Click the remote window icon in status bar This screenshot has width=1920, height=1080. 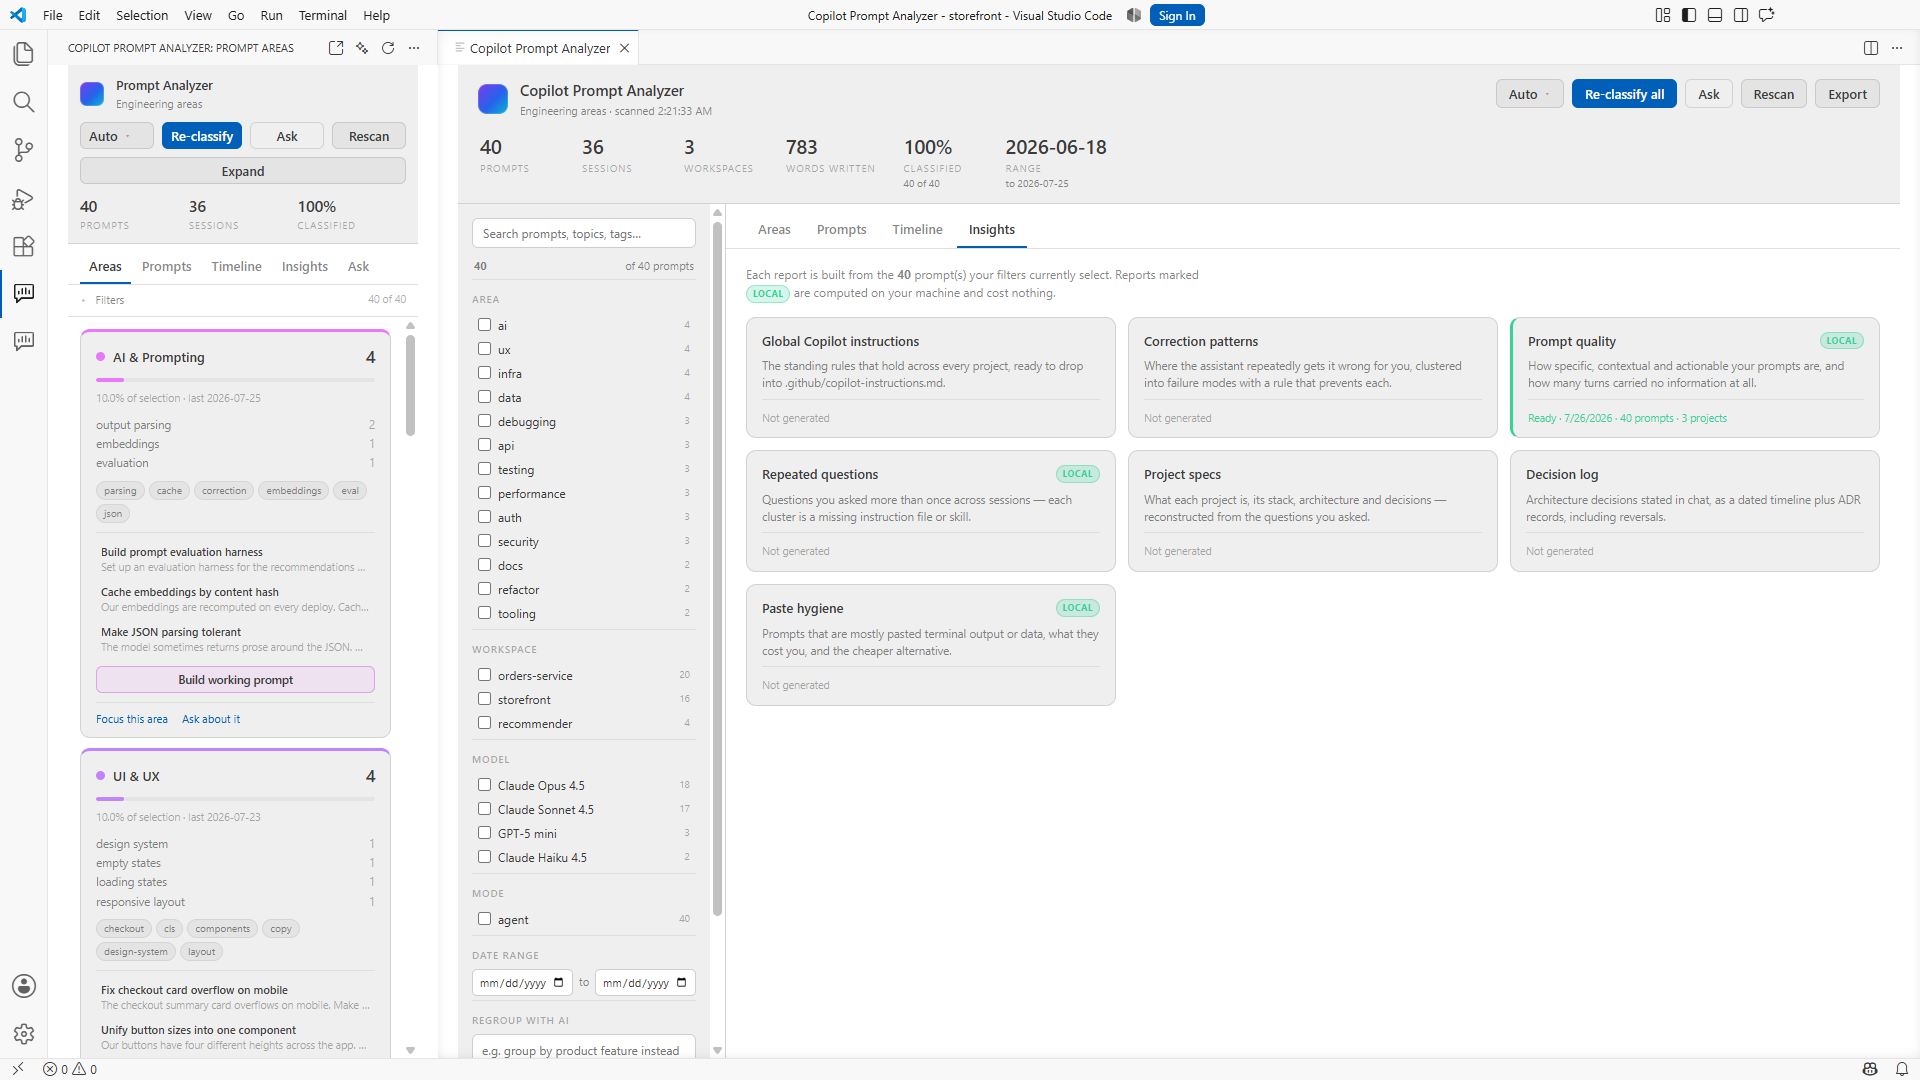pos(18,1069)
